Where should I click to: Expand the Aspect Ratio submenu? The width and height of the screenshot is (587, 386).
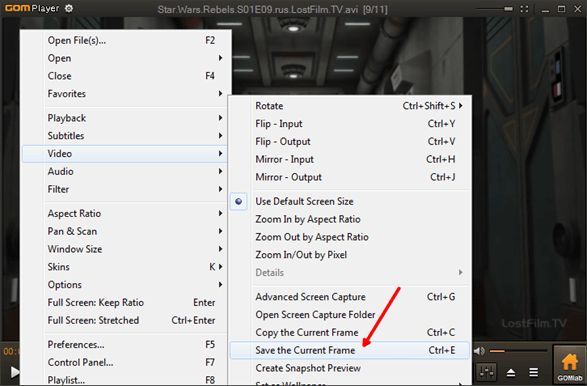point(125,213)
